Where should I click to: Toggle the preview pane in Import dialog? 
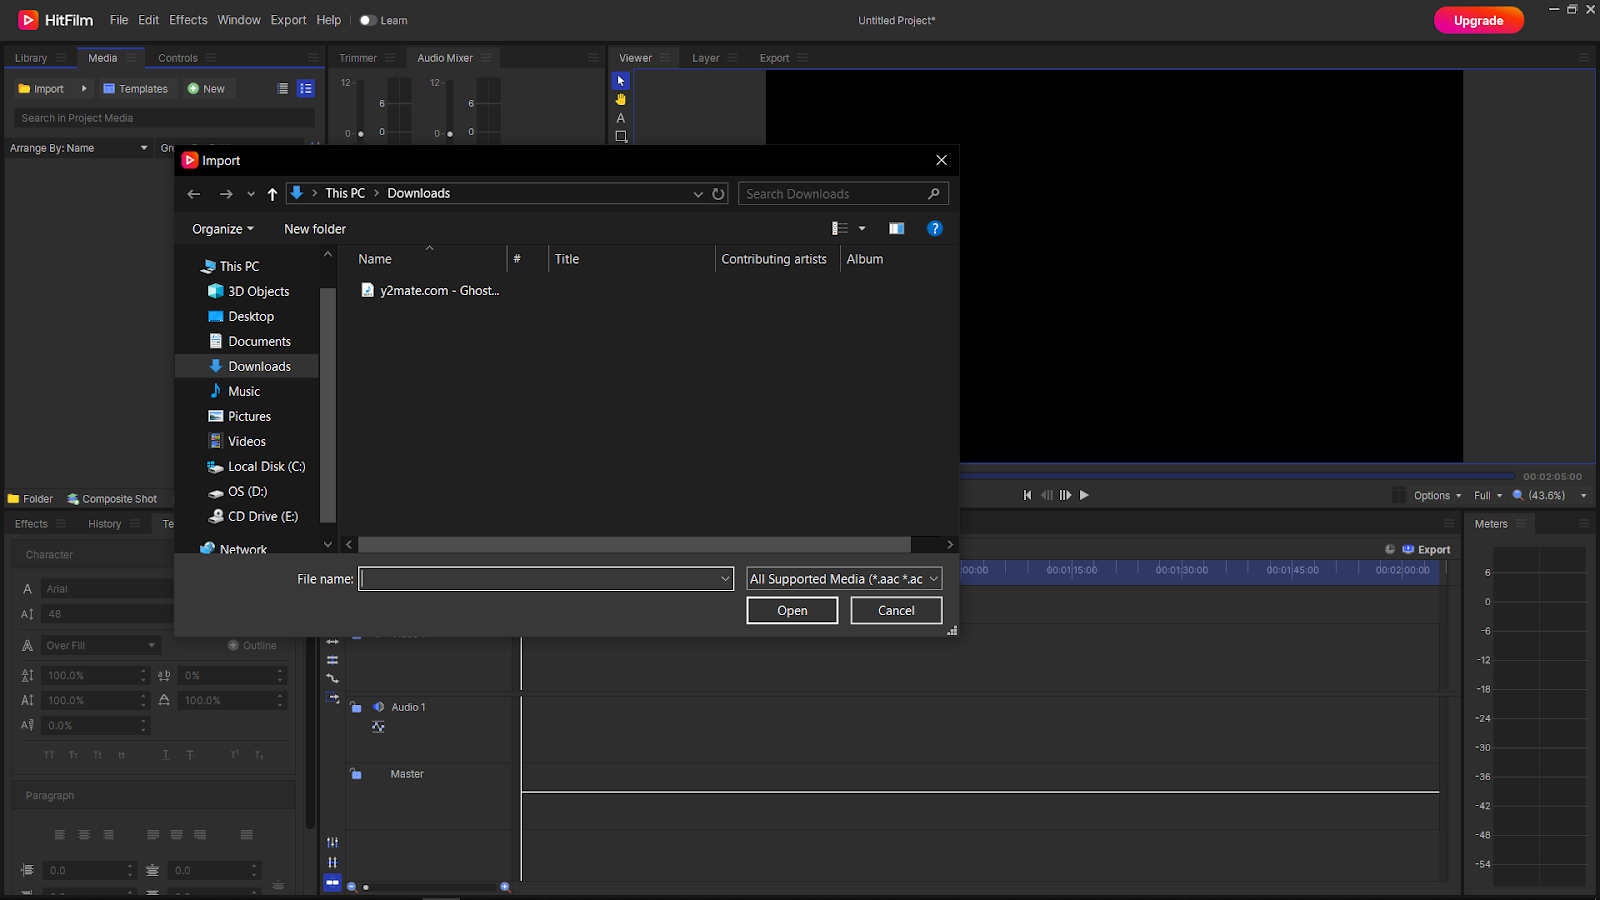click(x=896, y=229)
